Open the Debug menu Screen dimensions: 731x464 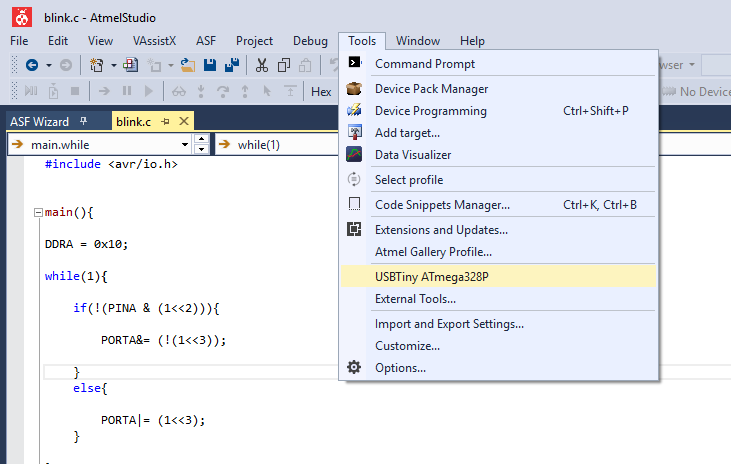click(x=310, y=41)
